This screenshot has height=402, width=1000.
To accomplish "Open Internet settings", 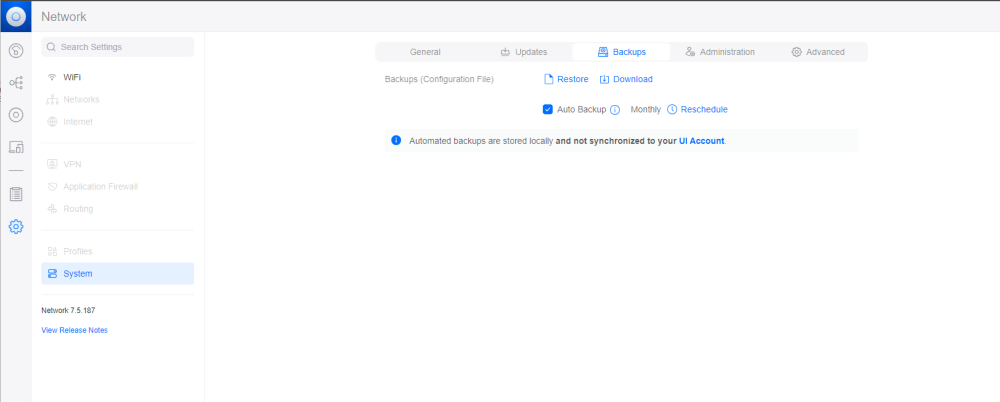I will (x=117, y=122).
